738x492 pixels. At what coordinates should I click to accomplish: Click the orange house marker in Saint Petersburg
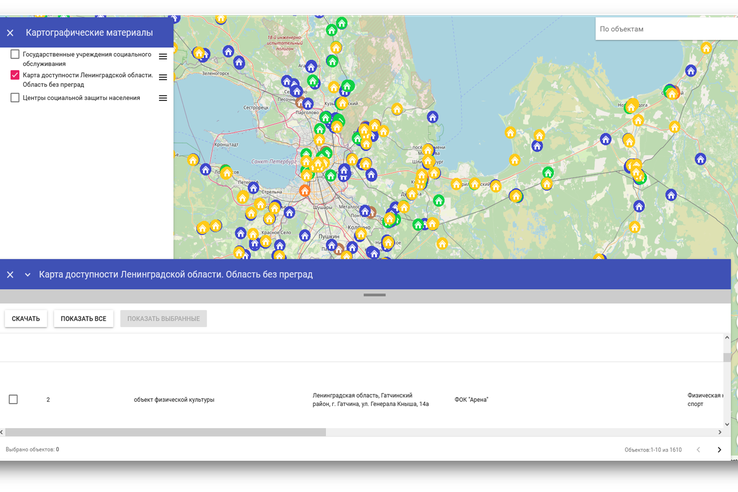(x=305, y=191)
